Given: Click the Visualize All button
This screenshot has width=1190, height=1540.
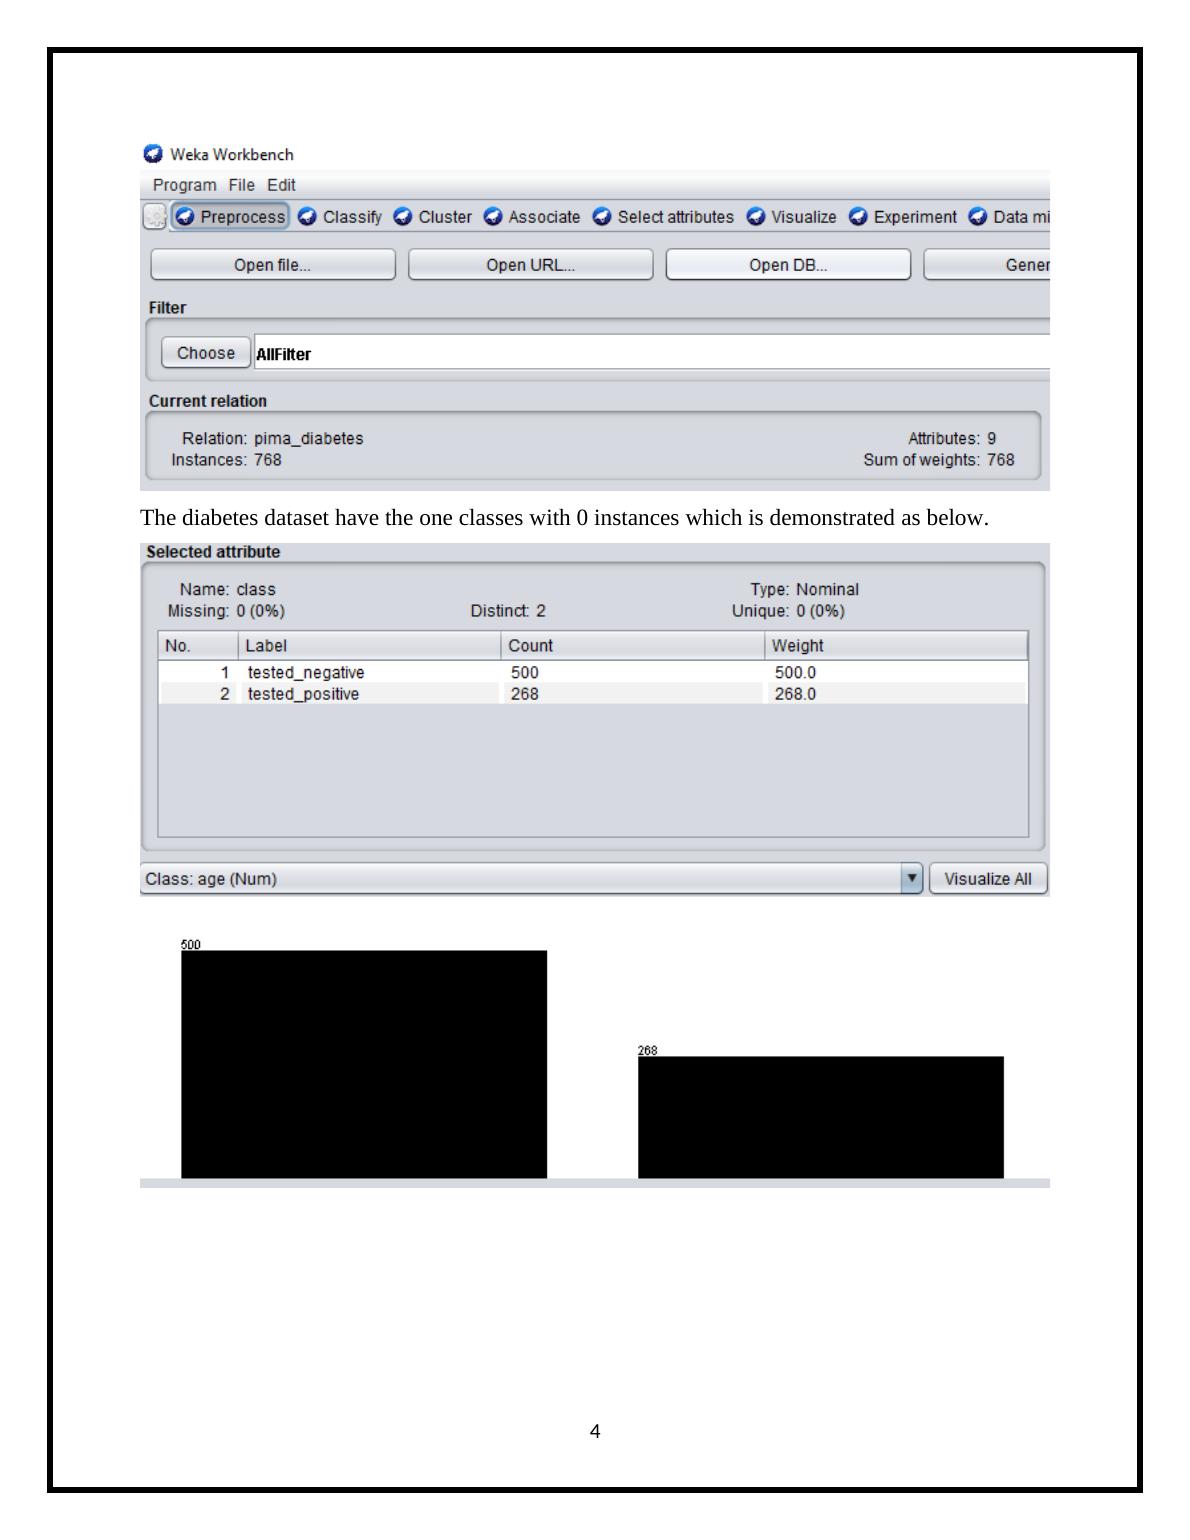Looking at the screenshot, I should point(987,879).
